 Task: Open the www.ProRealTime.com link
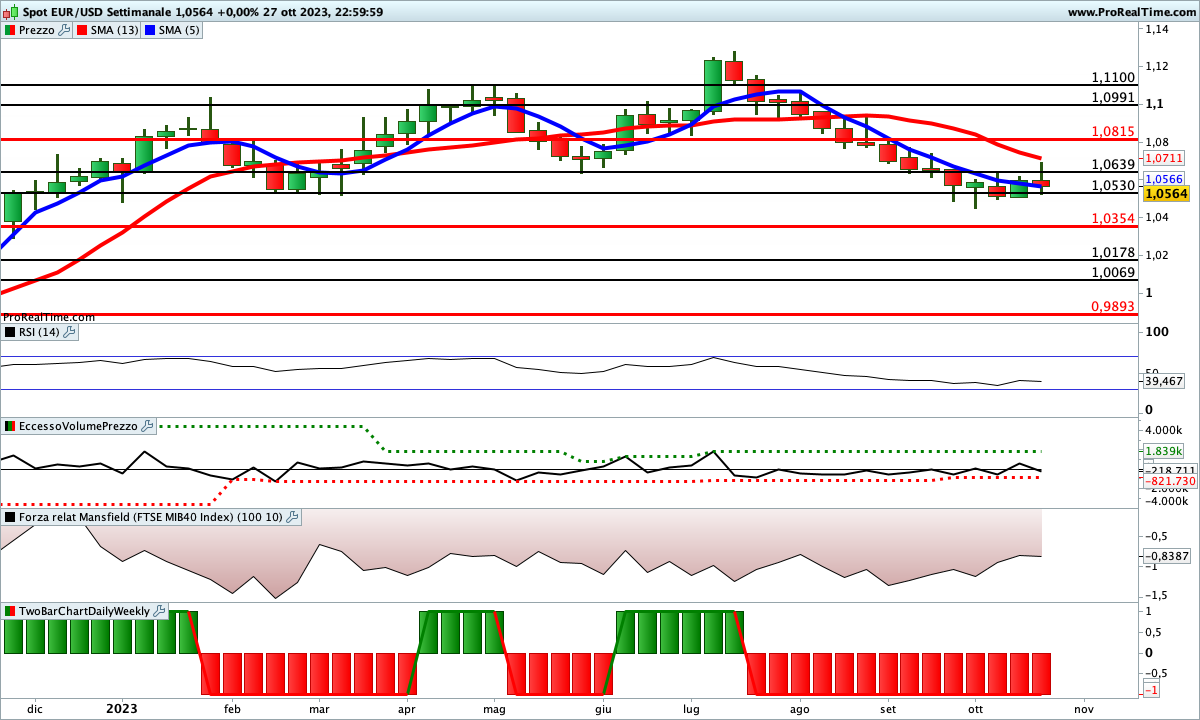pyautogui.click(x=1131, y=12)
